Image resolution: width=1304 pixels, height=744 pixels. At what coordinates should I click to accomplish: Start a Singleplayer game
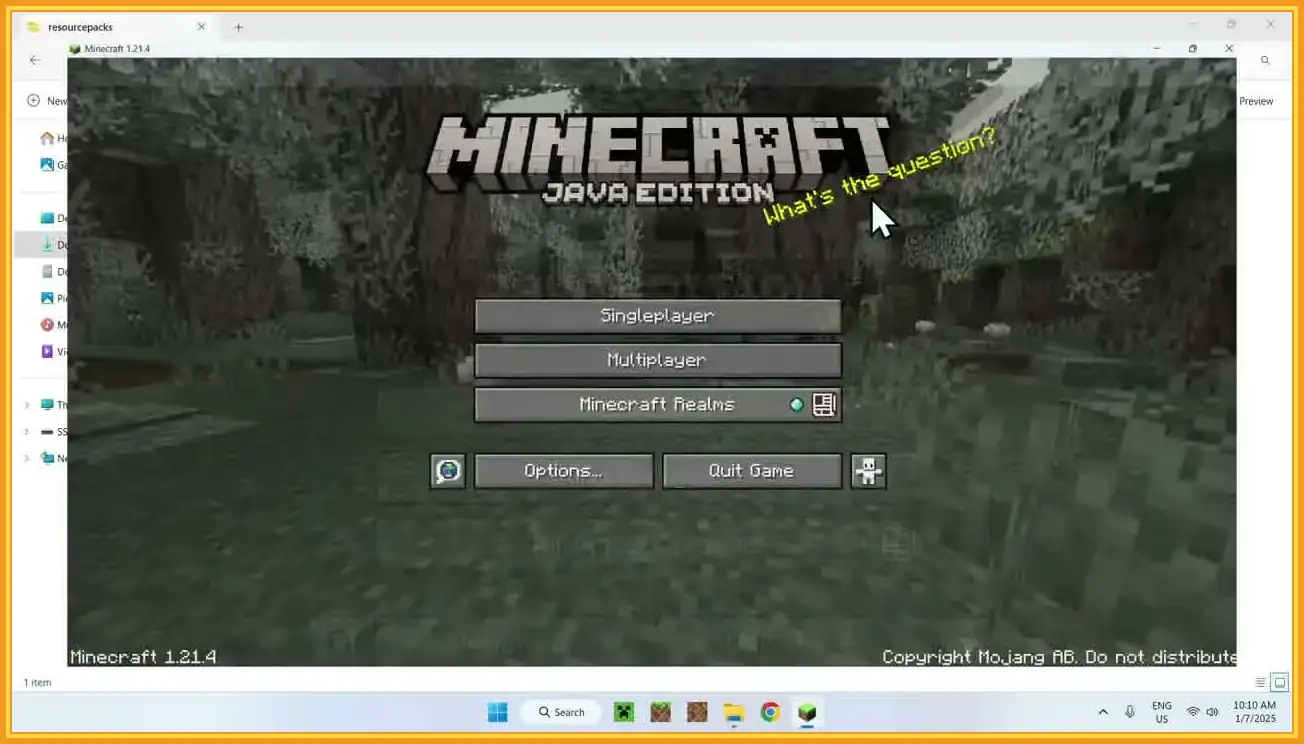(x=657, y=316)
